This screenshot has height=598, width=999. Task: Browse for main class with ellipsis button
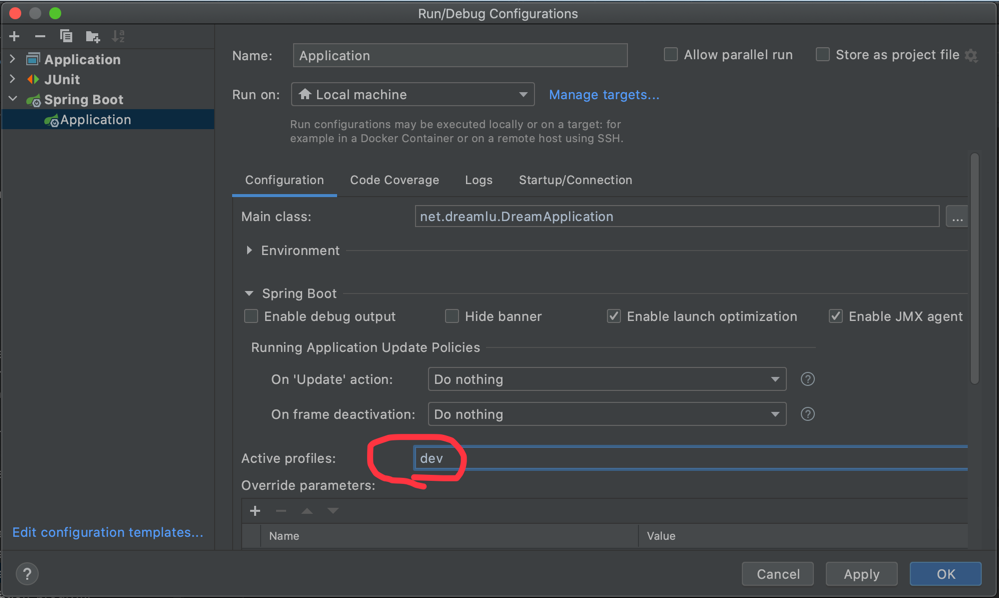click(x=957, y=217)
